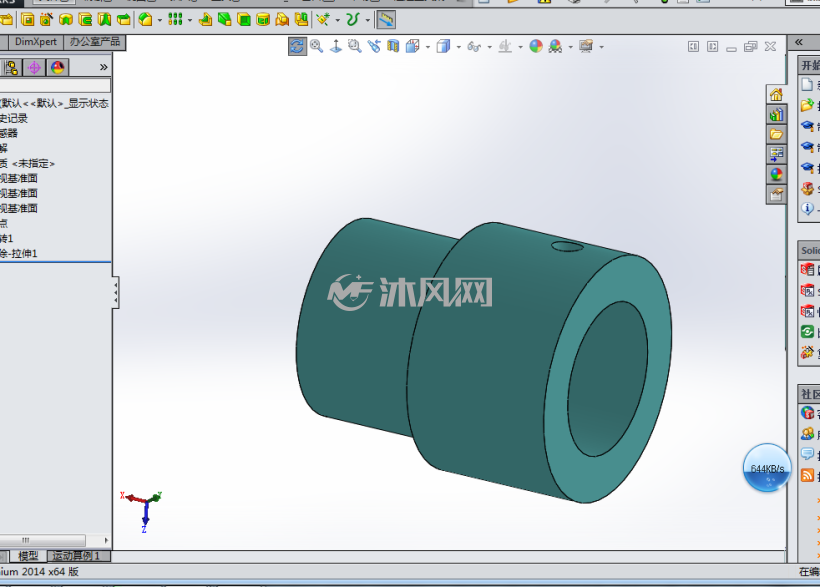Switch to the DimXpert tab
The width and height of the screenshot is (820, 587).
pyautogui.click(x=36, y=42)
